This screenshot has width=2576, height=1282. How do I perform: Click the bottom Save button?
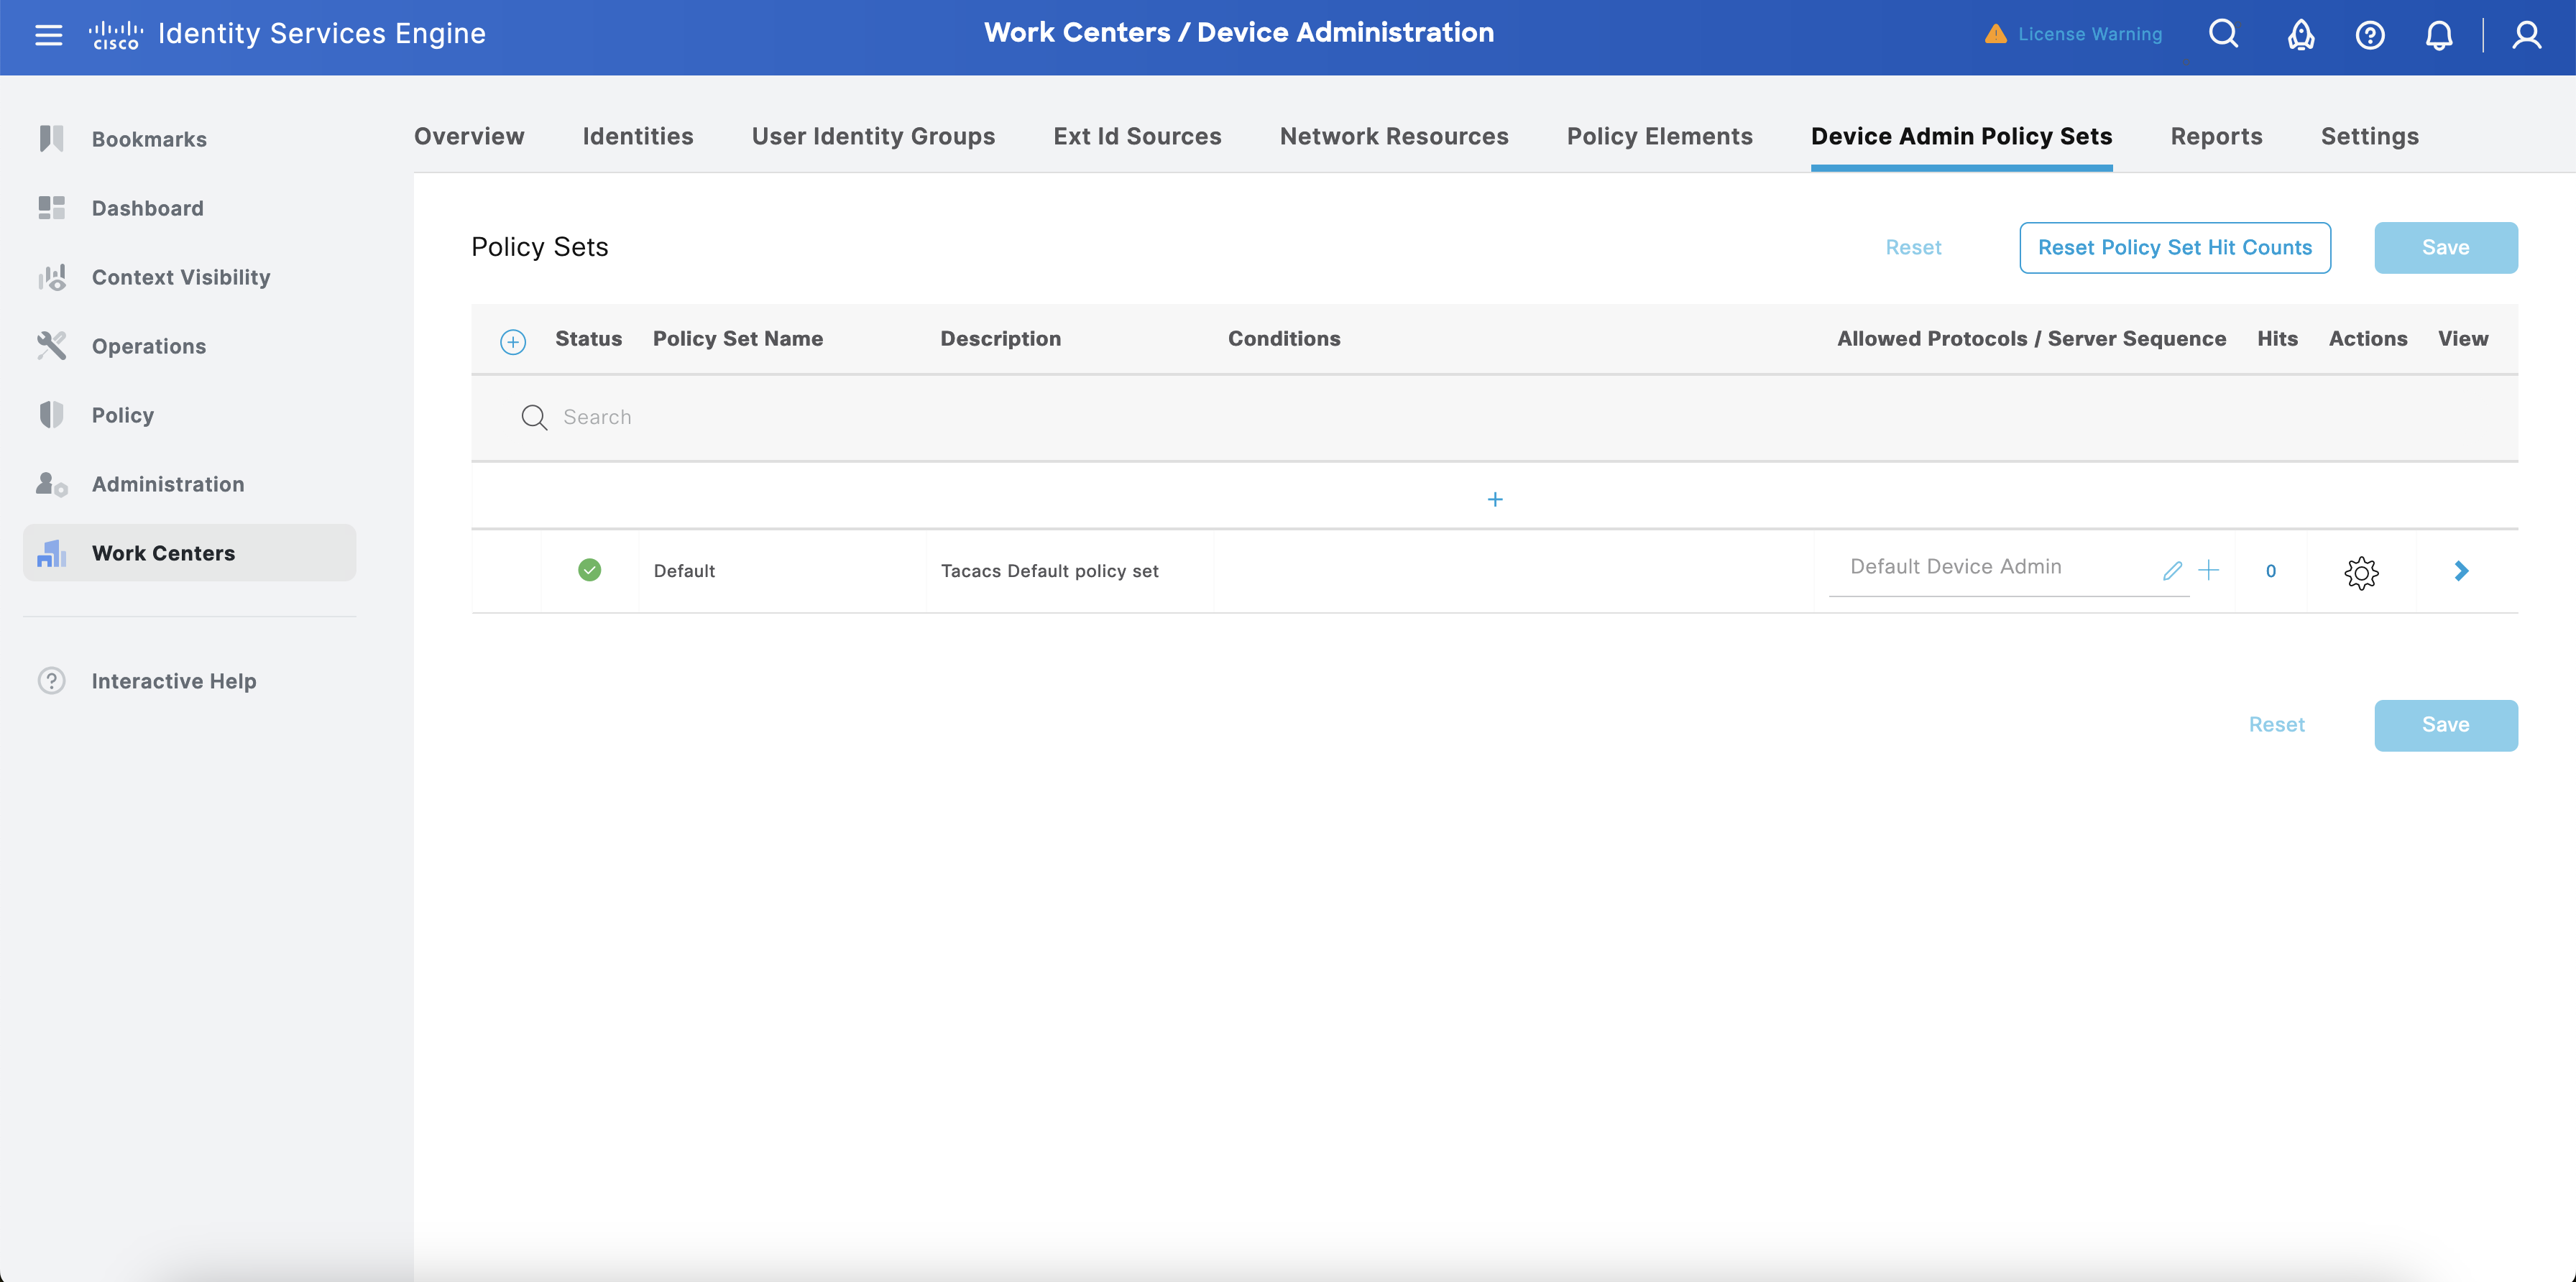point(2446,725)
